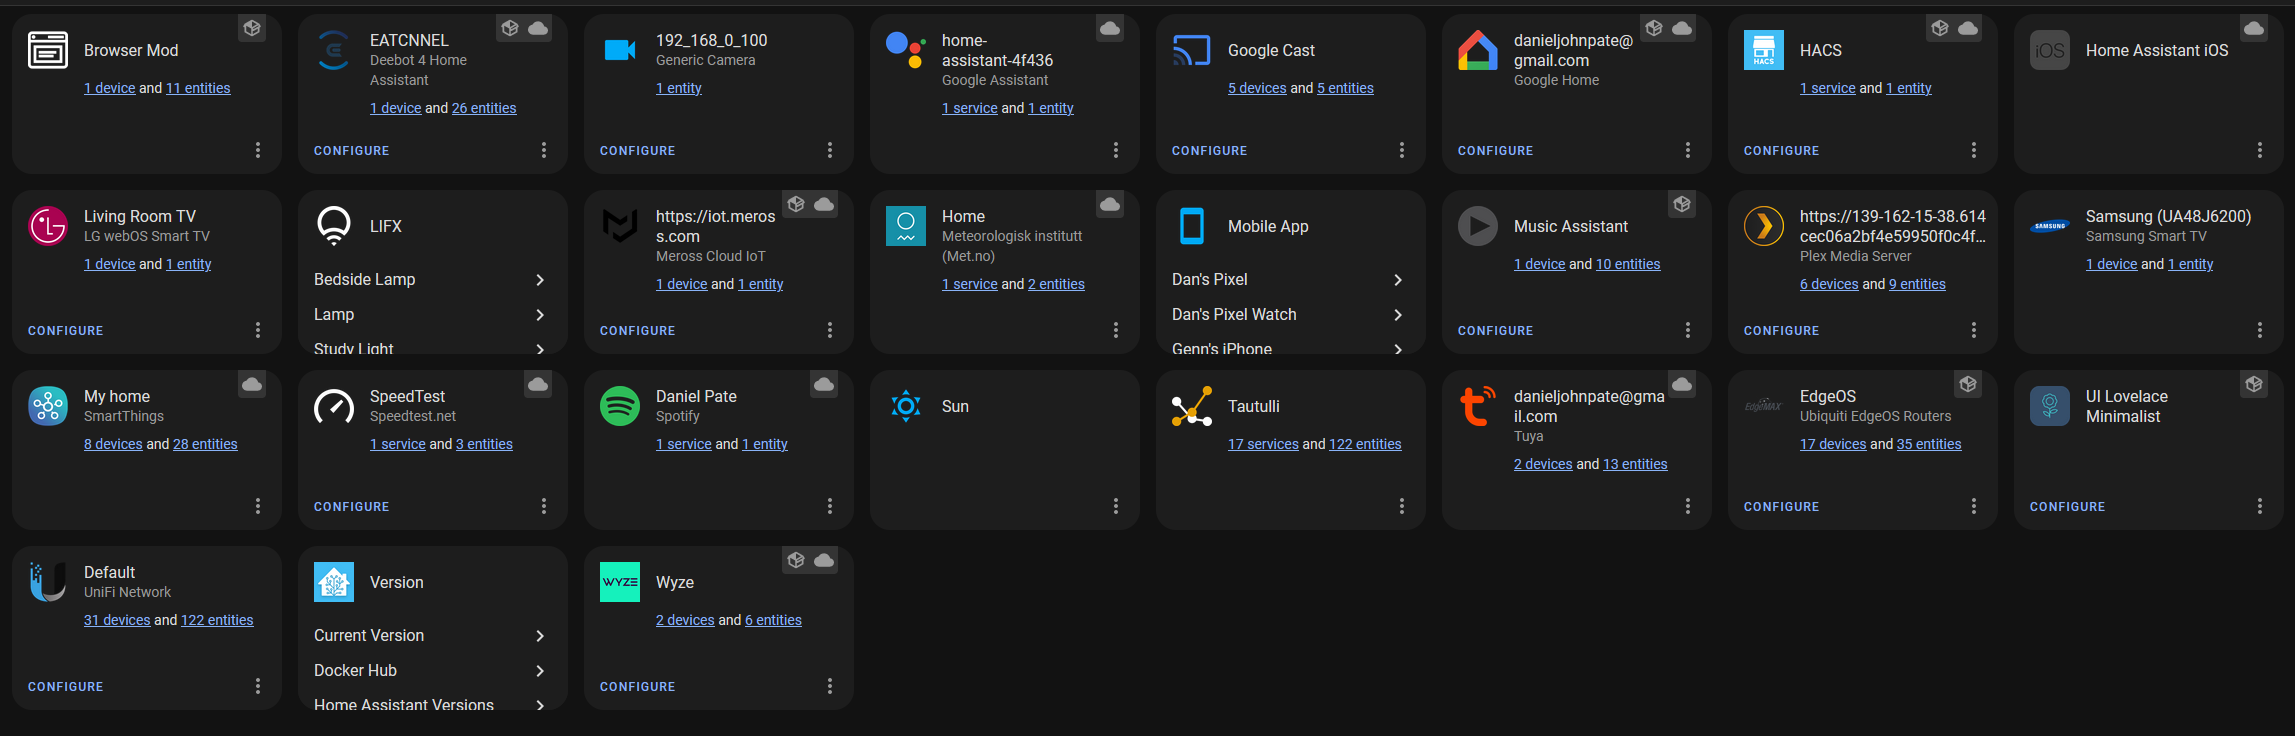
Task: Configure the Wyze integration
Action: 638,687
